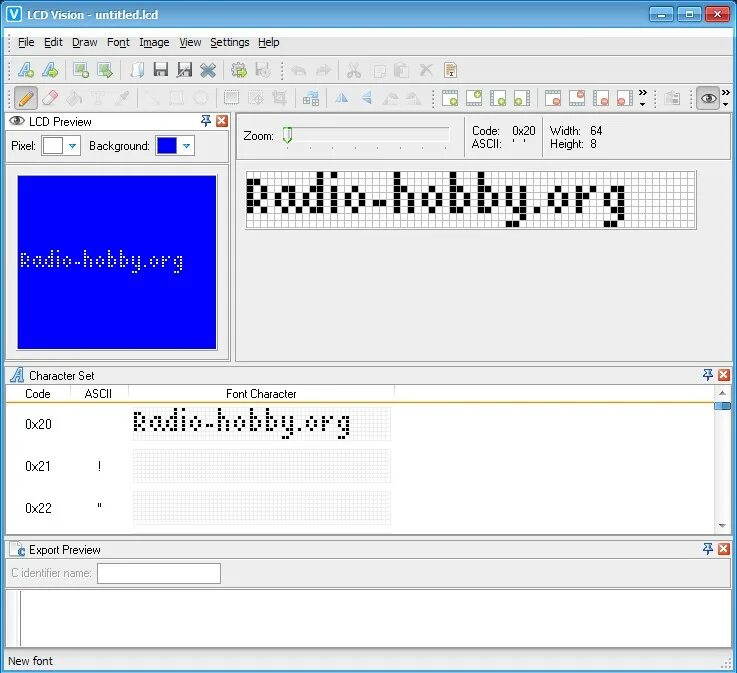Add row at top icon
Viewport: 737px width, 673px height.
coord(450,98)
